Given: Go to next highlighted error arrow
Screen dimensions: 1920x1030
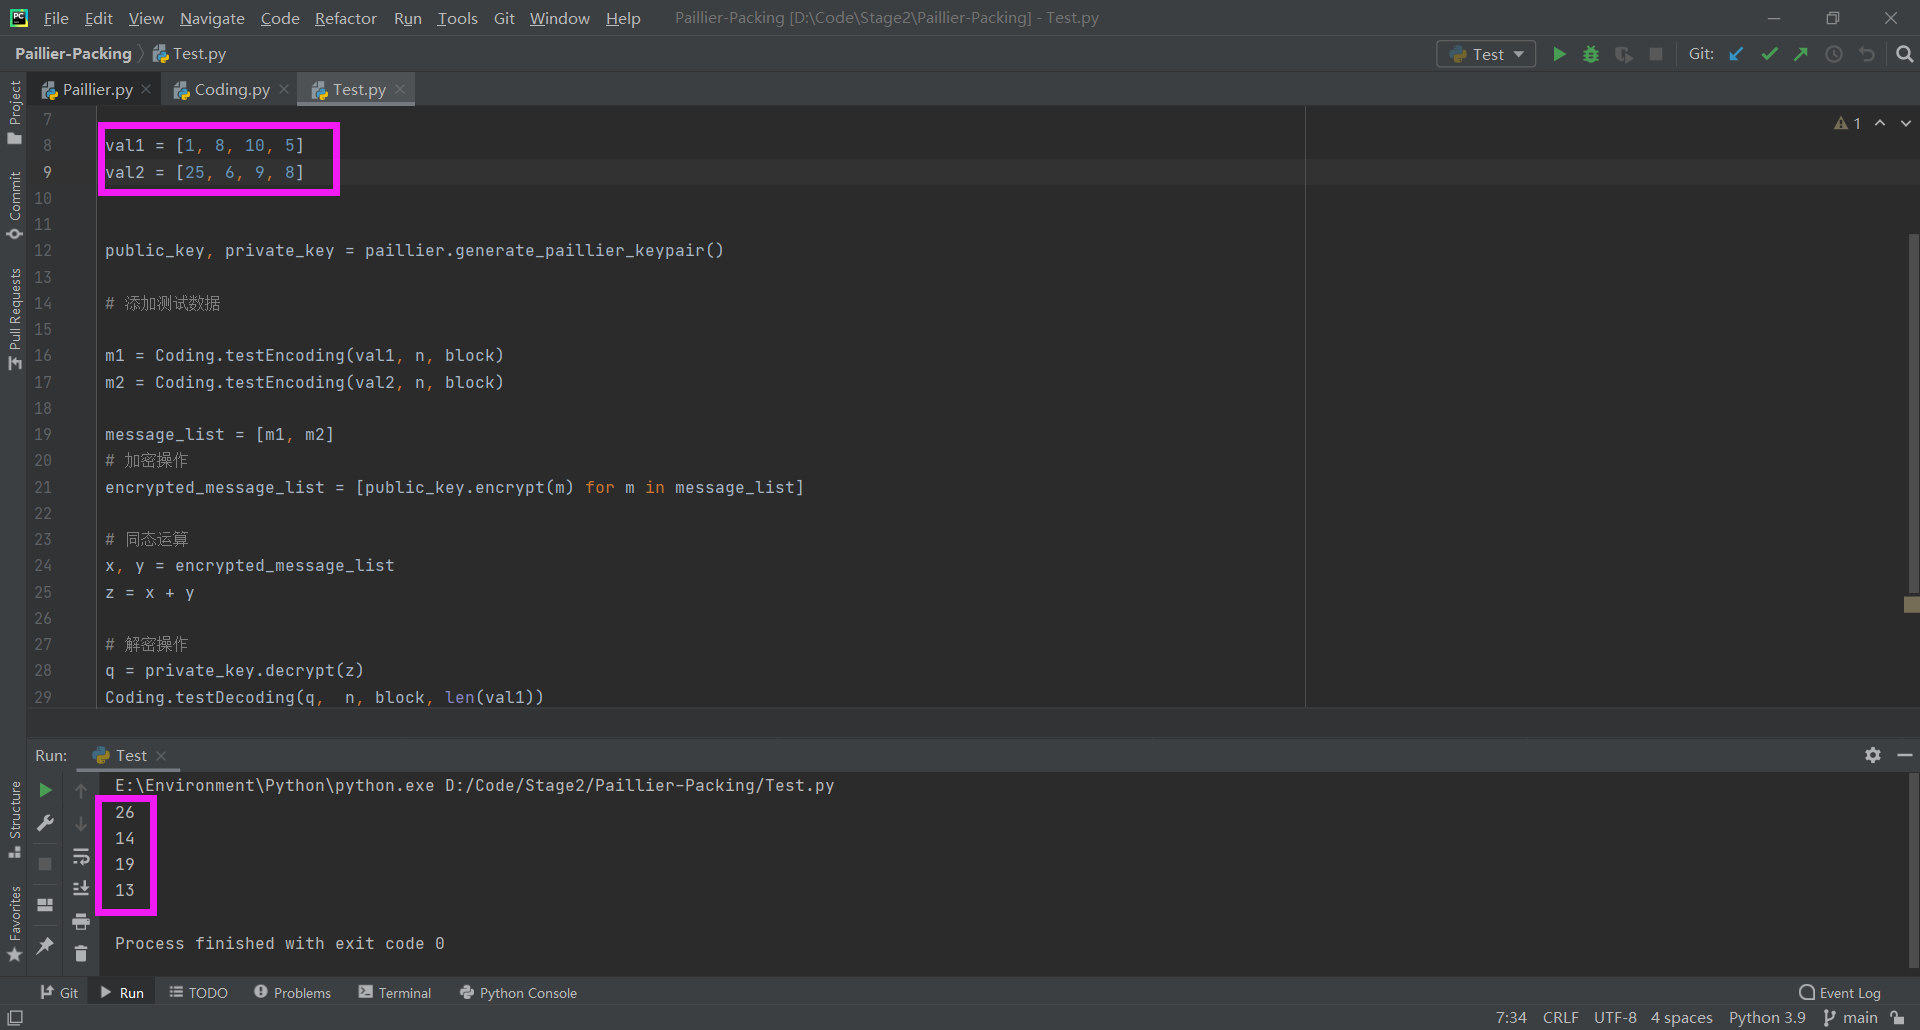Looking at the screenshot, I should pyautogui.click(x=1906, y=123).
